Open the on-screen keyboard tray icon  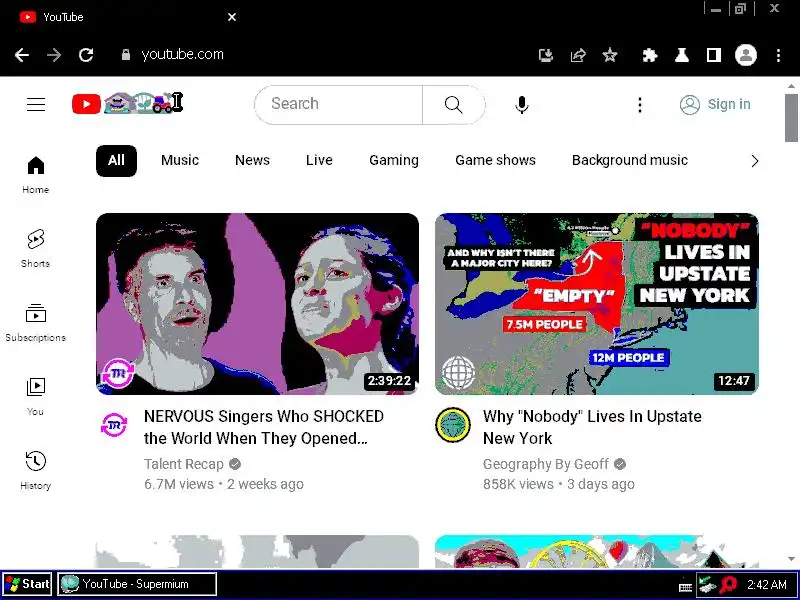pyautogui.click(x=685, y=587)
